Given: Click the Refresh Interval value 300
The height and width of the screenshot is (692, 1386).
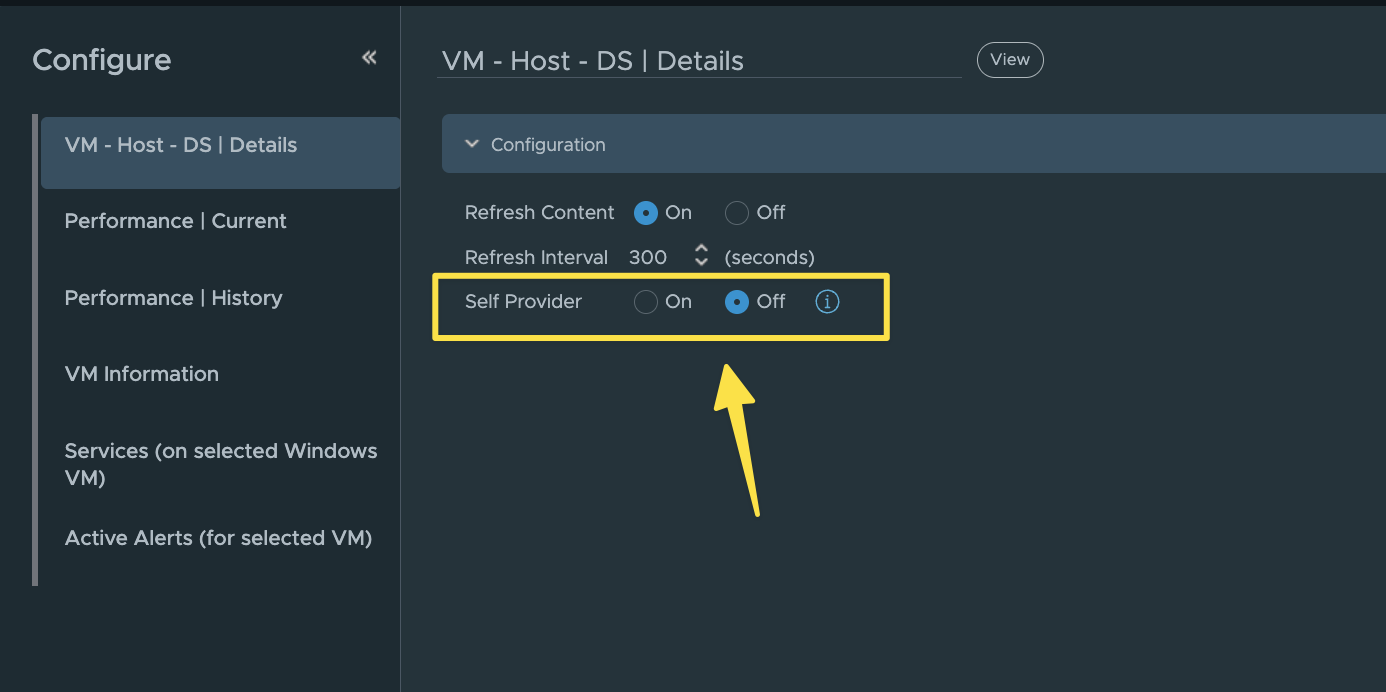Looking at the screenshot, I should pos(648,257).
